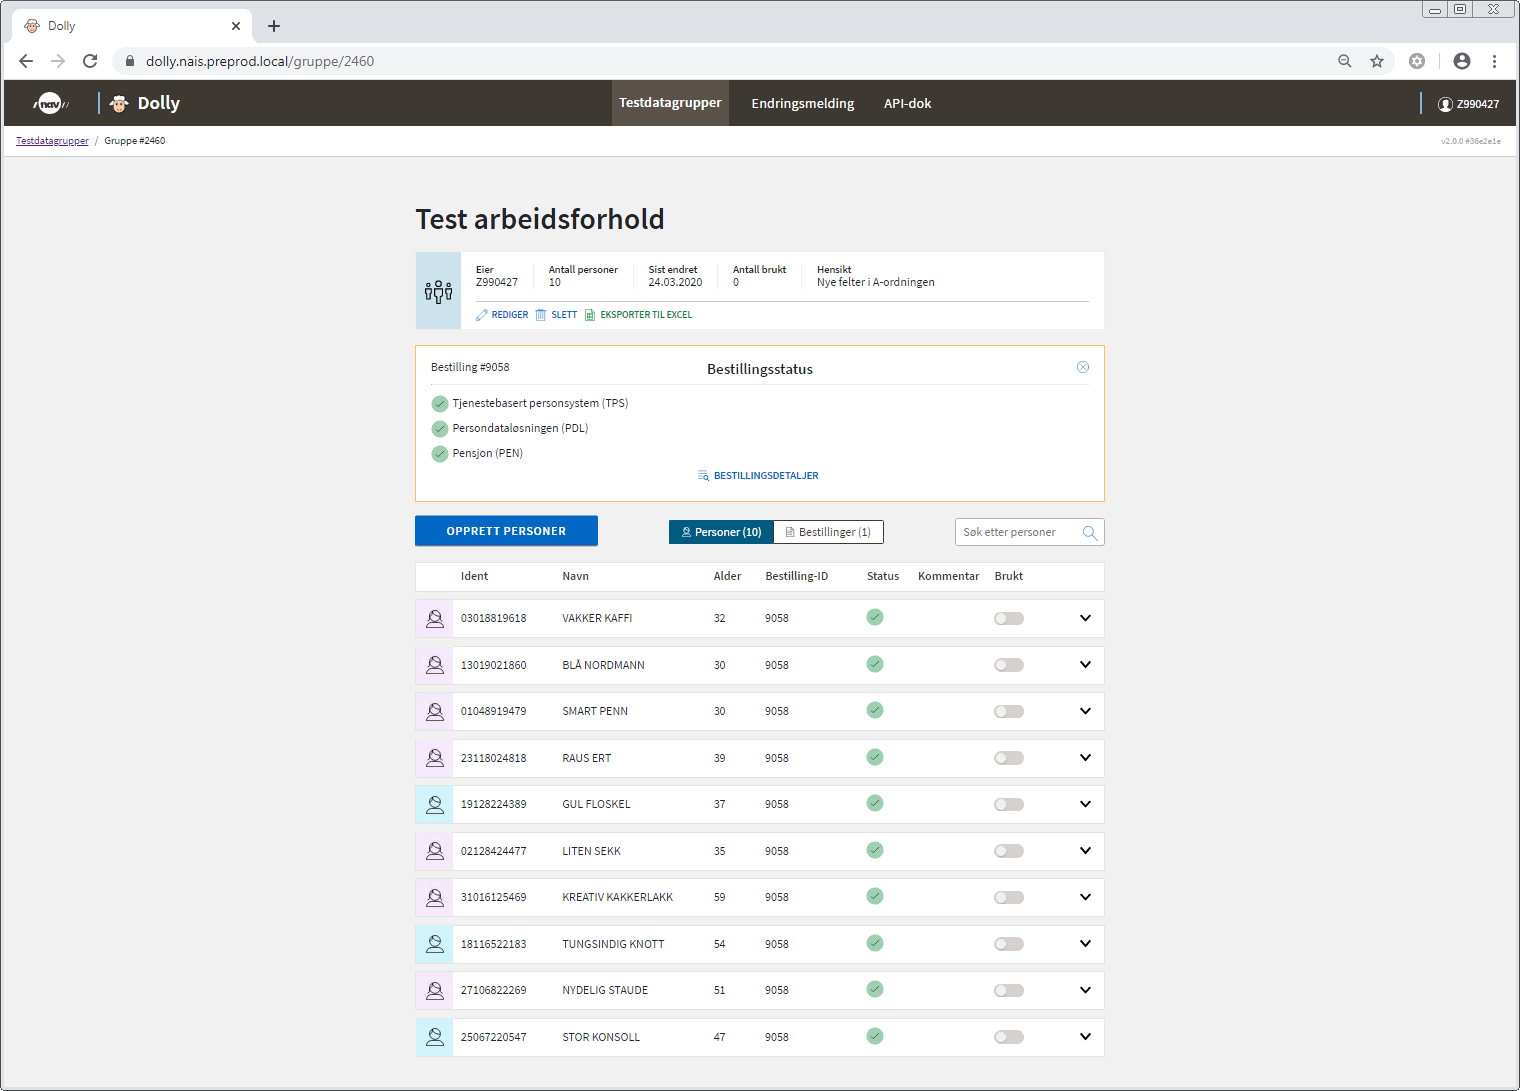1520x1091 pixels.
Task: Toggle Brukt switch for KREATIV KAKKERLAKK
Action: pos(1009,897)
